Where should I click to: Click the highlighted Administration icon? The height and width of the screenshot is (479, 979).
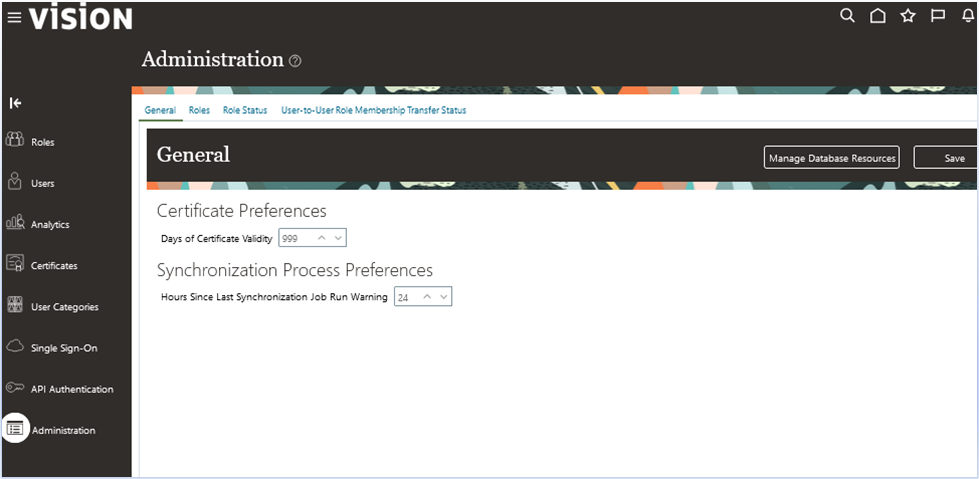pos(15,428)
